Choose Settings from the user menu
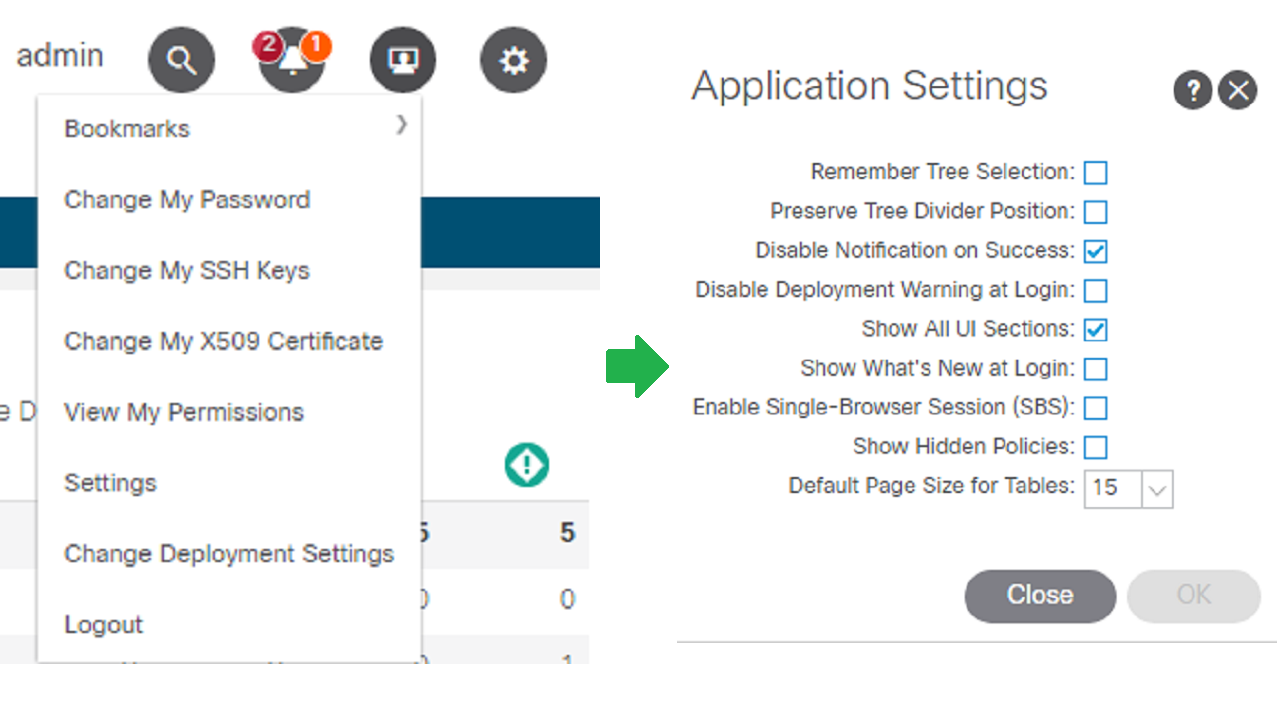This screenshot has width=1280, height=720. (x=110, y=483)
